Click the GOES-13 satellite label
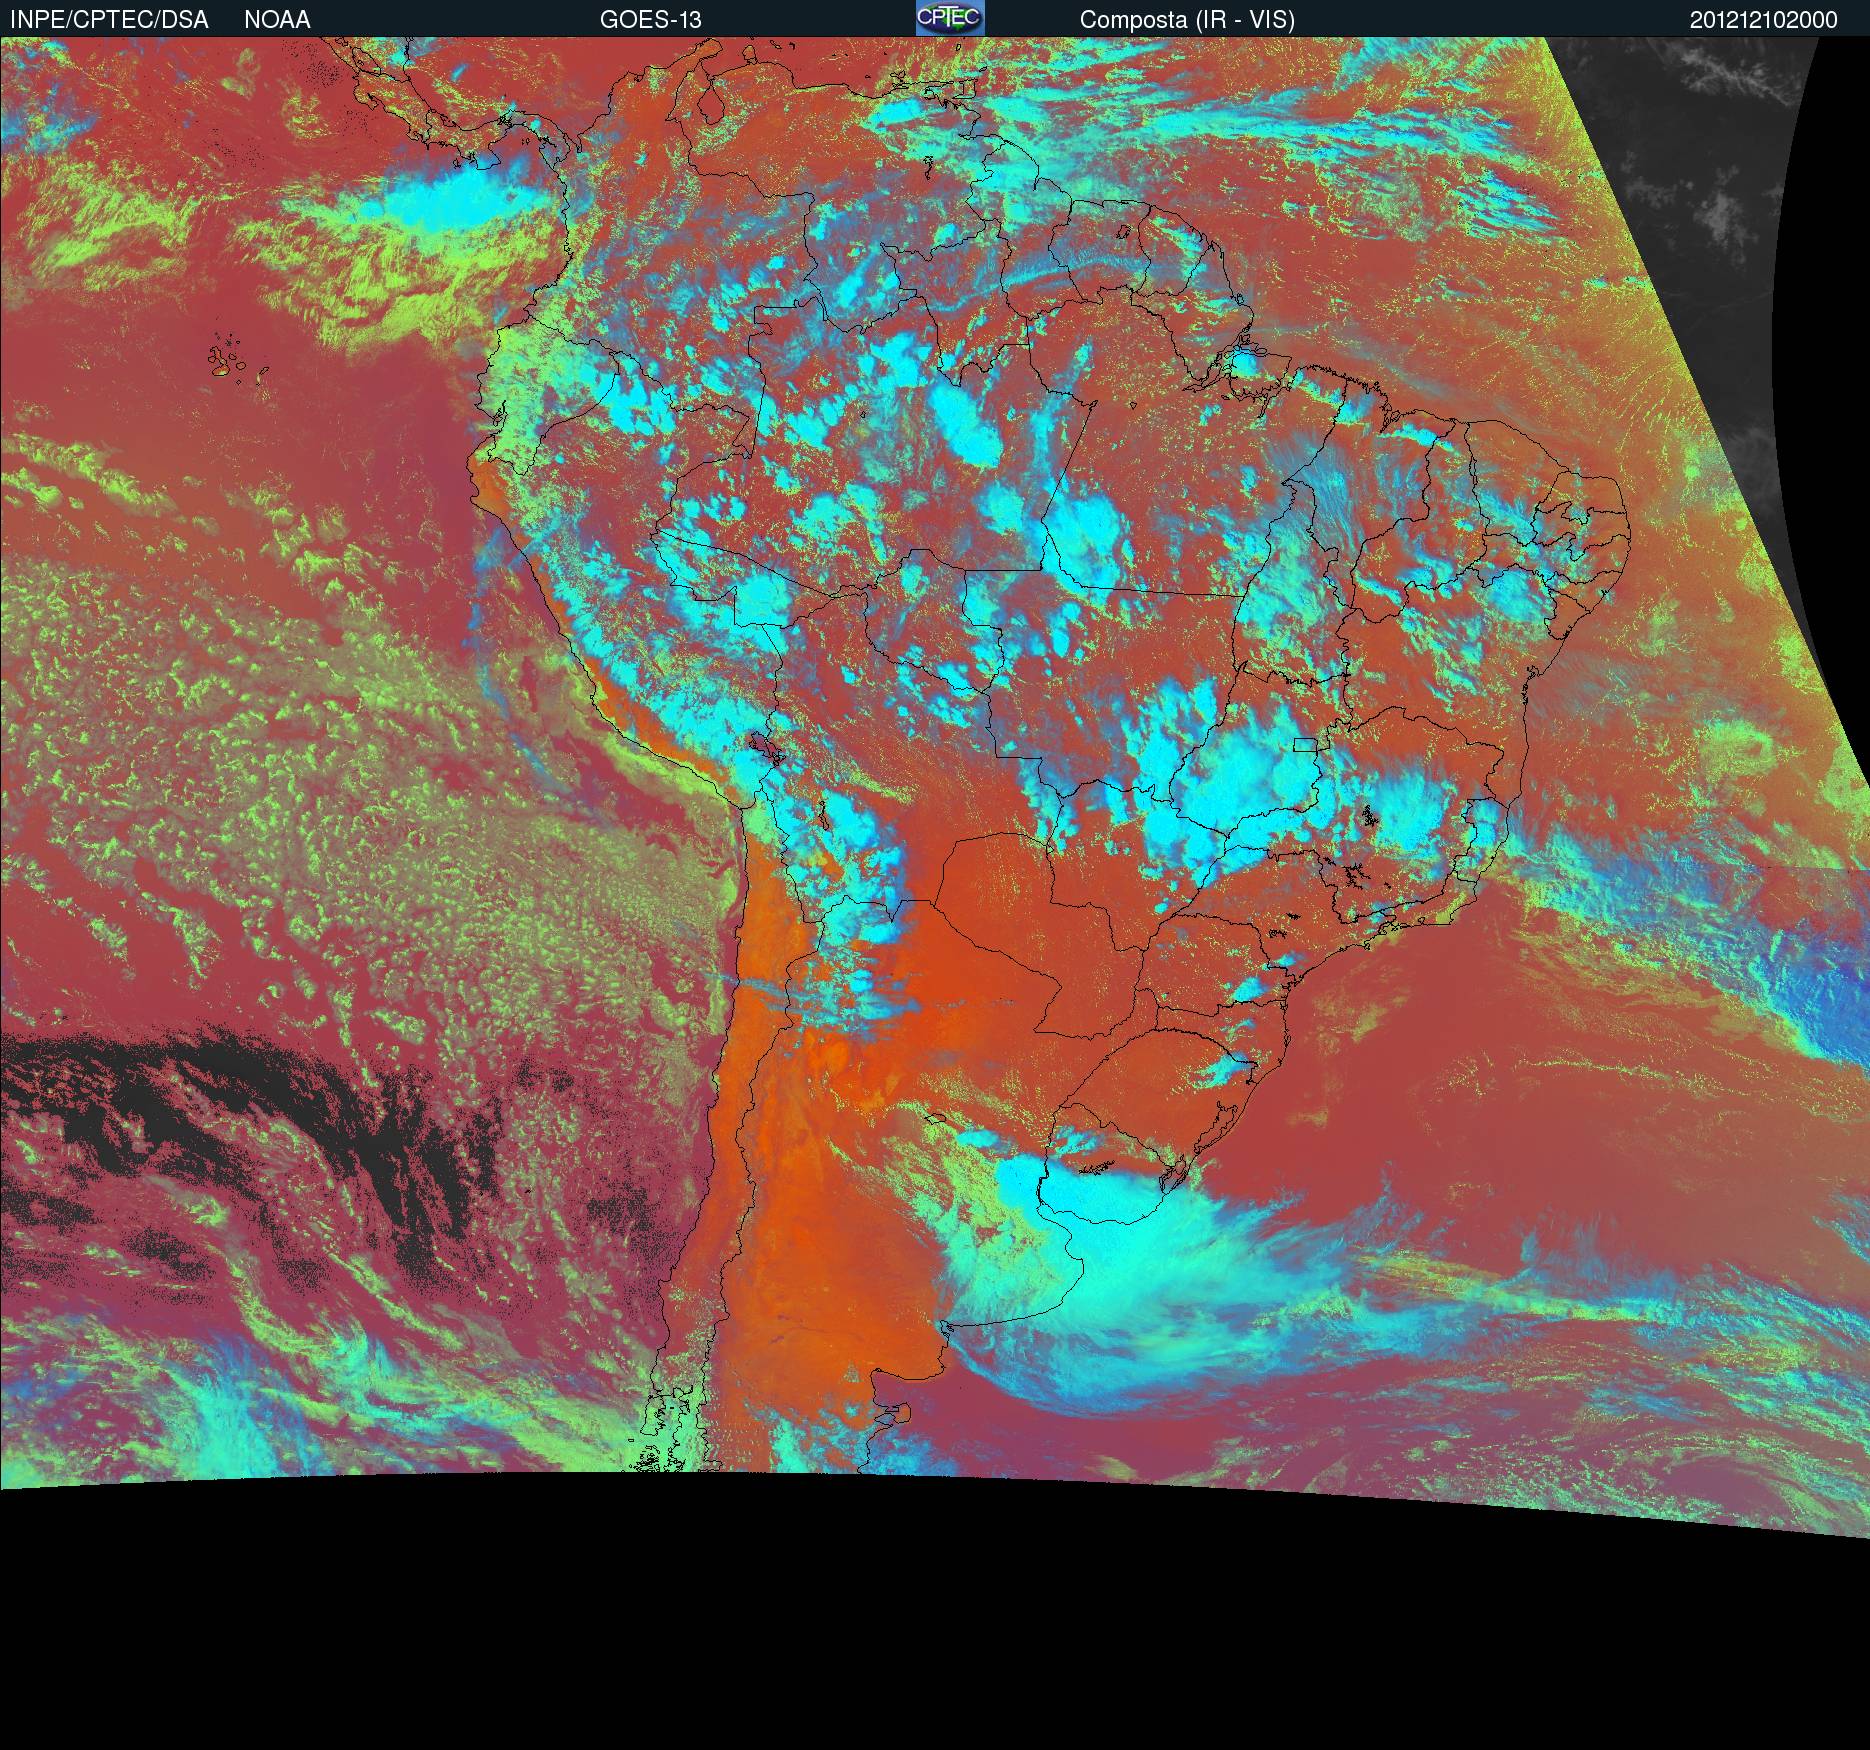The image size is (1870, 1750). [x=651, y=20]
